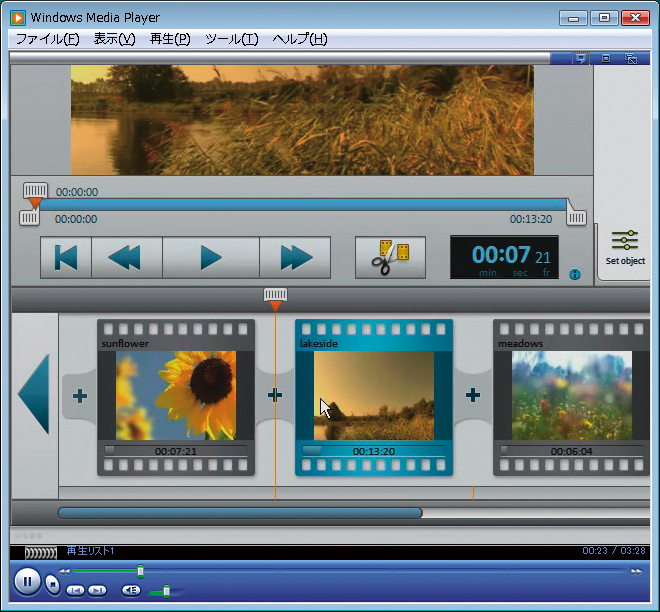Click the volume slider knob
Viewport: 660px width, 612px height.
pos(166,591)
